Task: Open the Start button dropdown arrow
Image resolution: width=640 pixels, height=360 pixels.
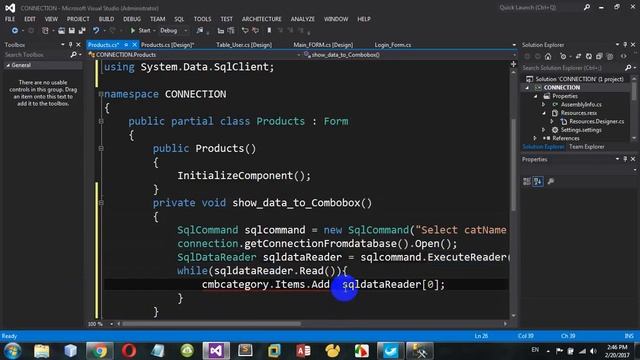Action: (x=154, y=31)
